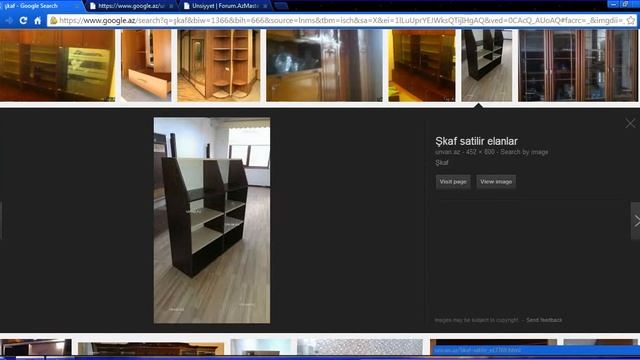Close the image preview panel
The width and height of the screenshot is (640, 360).
tap(630, 123)
